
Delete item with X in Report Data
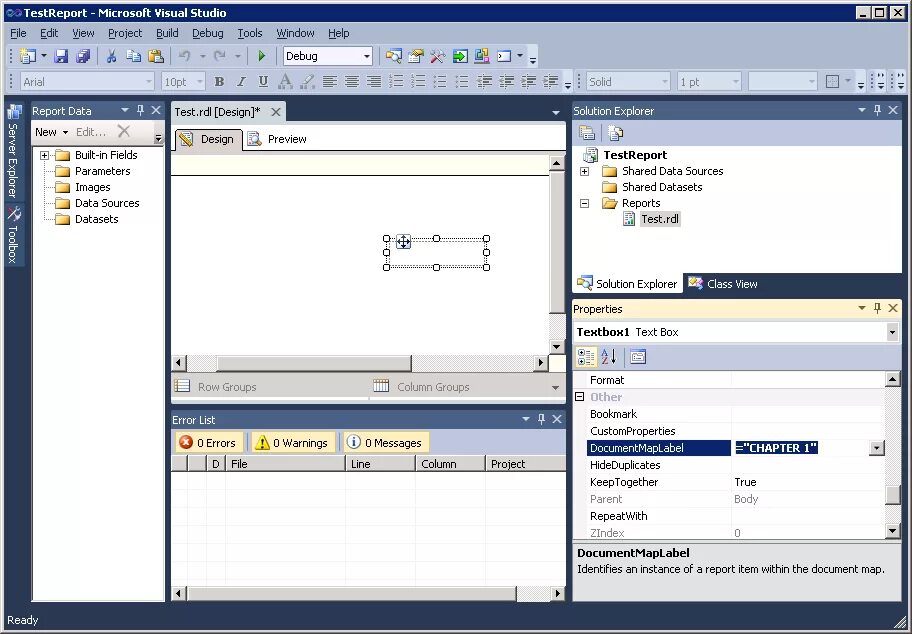coord(124,131)
